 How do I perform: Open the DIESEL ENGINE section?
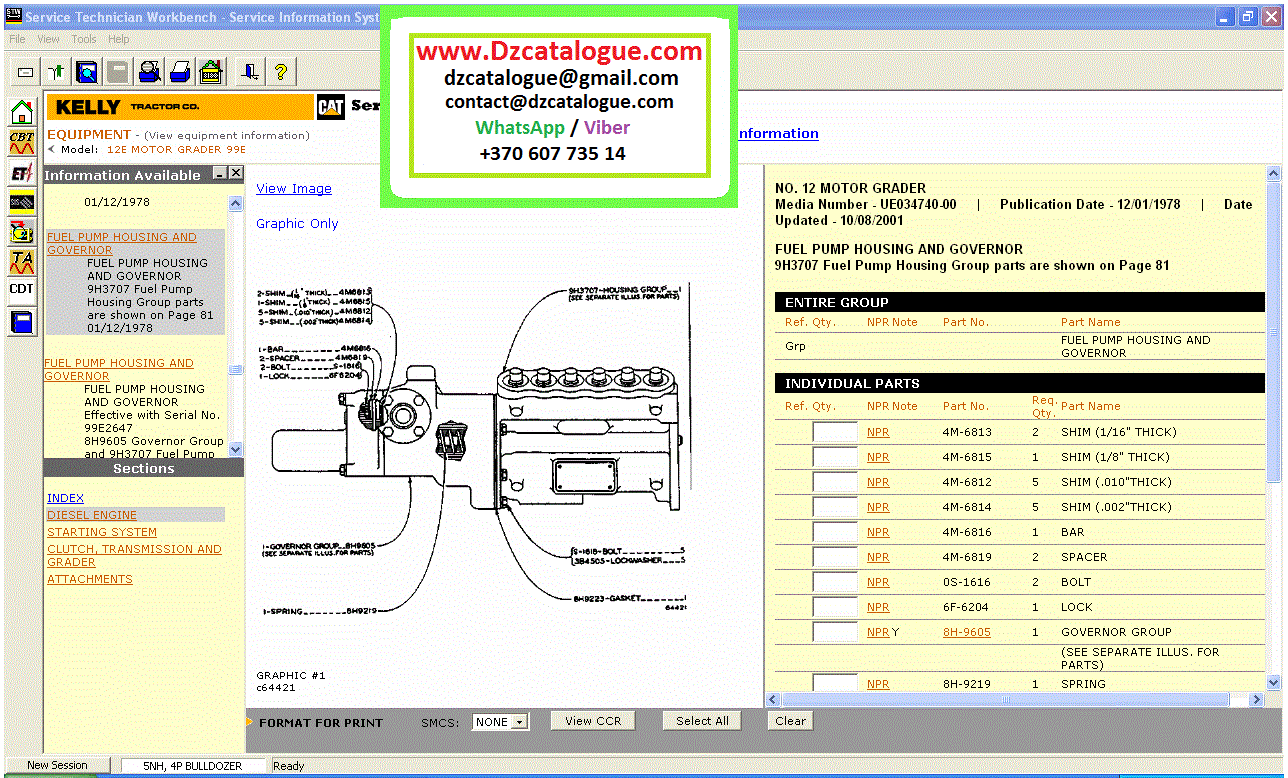pyautogui.click(x=92, y=515)
